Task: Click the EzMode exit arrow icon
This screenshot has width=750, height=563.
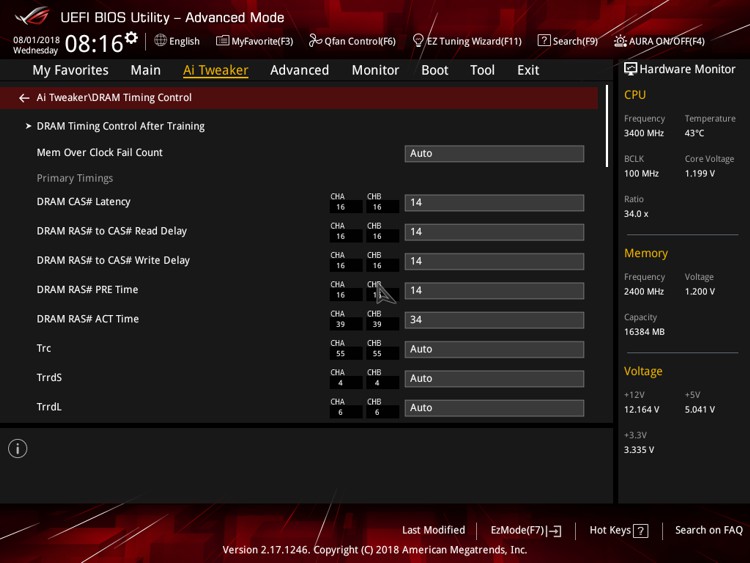Action: tap(554, 531)
